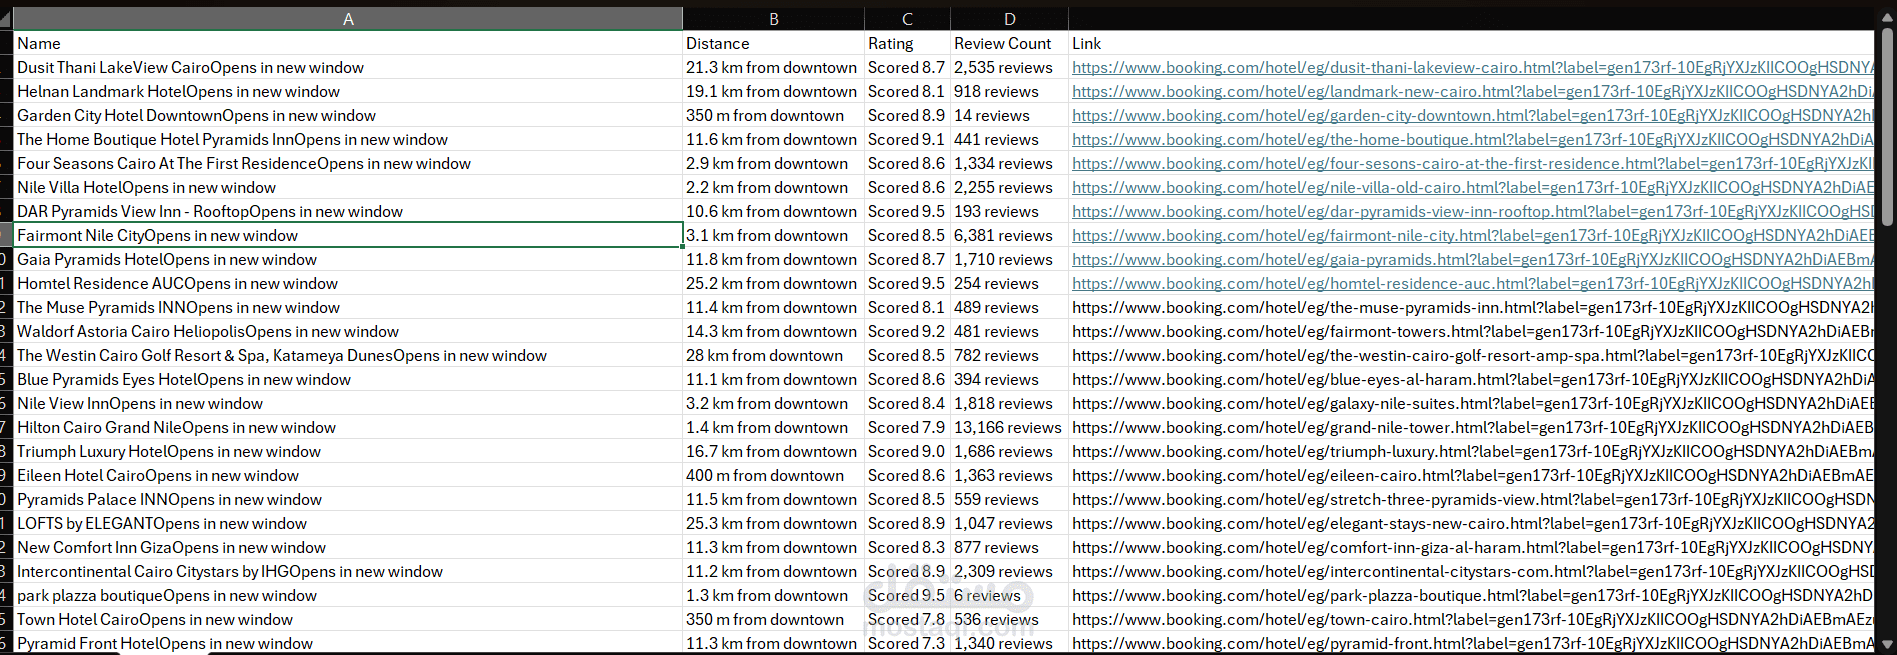Select the town-cairo URL cell
Image resolution: width=1897 pixels, height=655 pixels.
click(x=1471, y=619)
